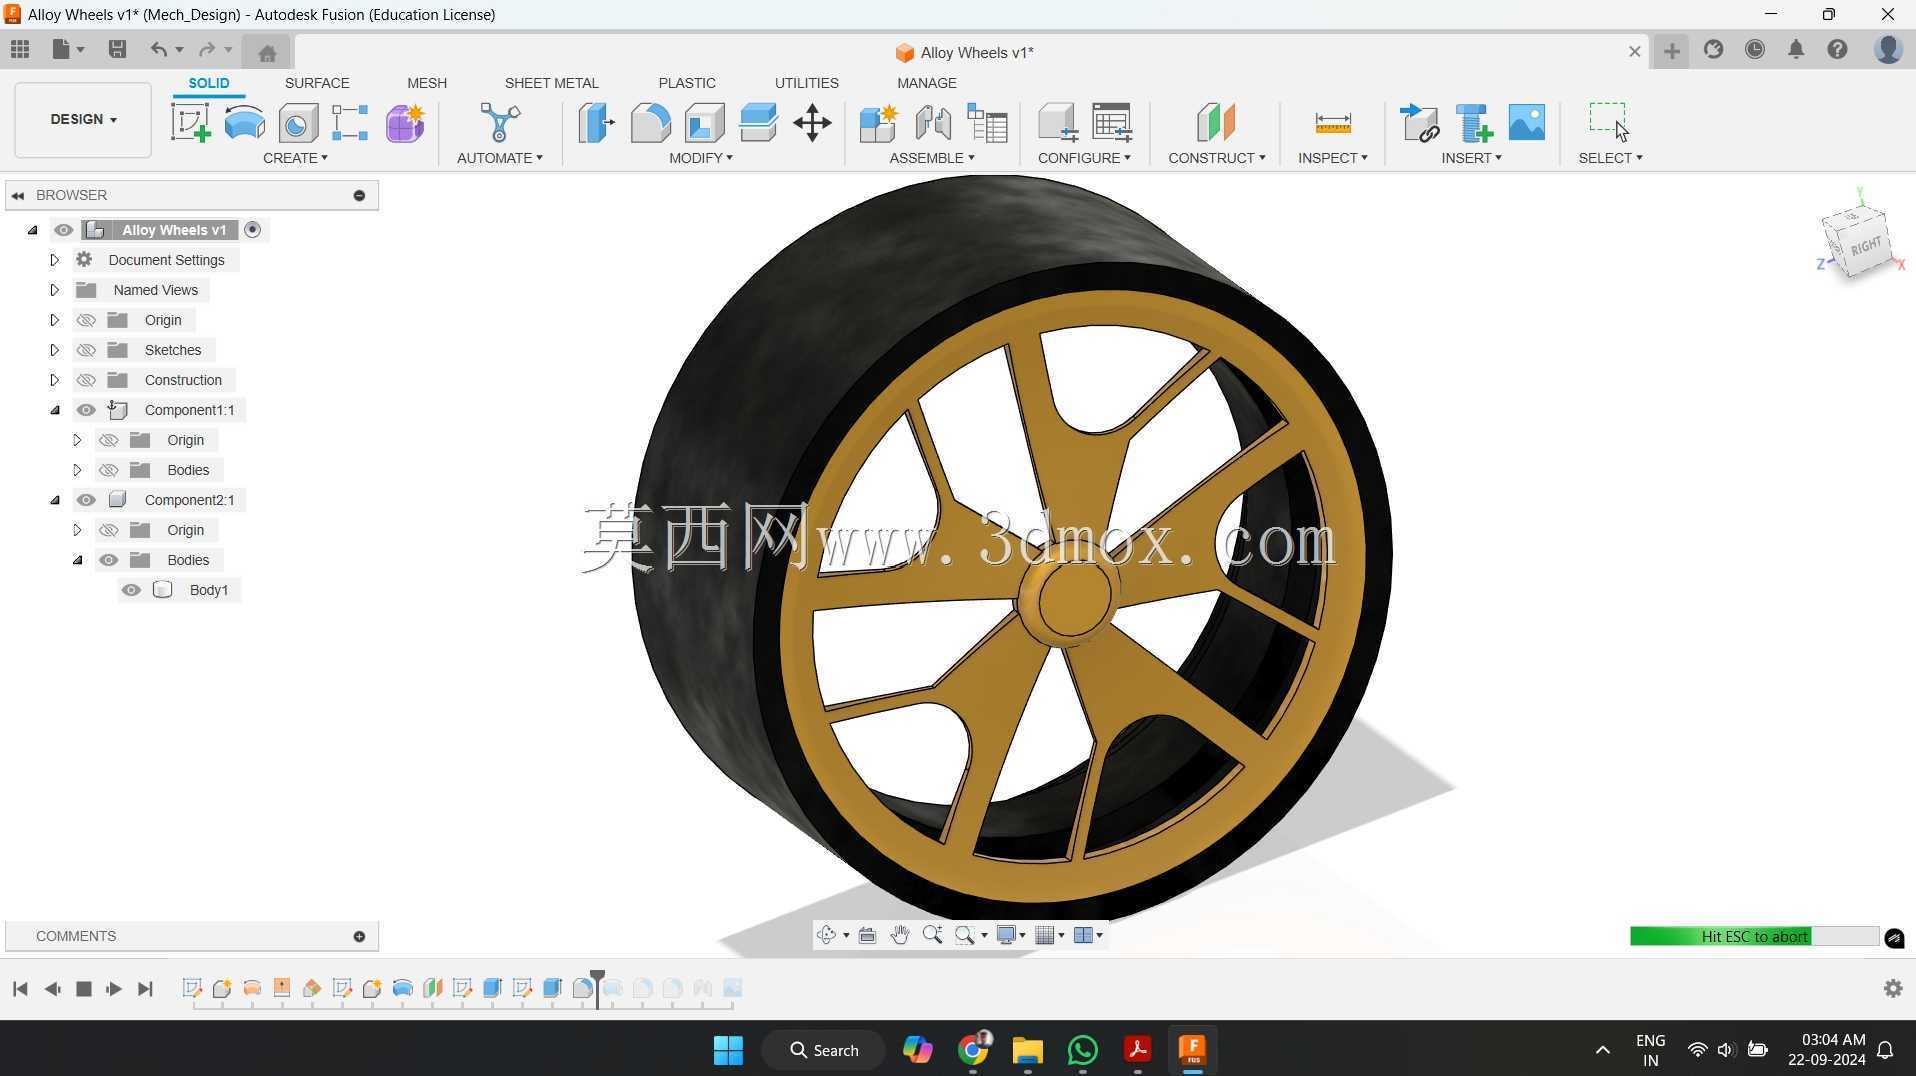The image size is (1916, 1076).
Task: Click the Insert Derive link icon
Action: click(1419, 123)
